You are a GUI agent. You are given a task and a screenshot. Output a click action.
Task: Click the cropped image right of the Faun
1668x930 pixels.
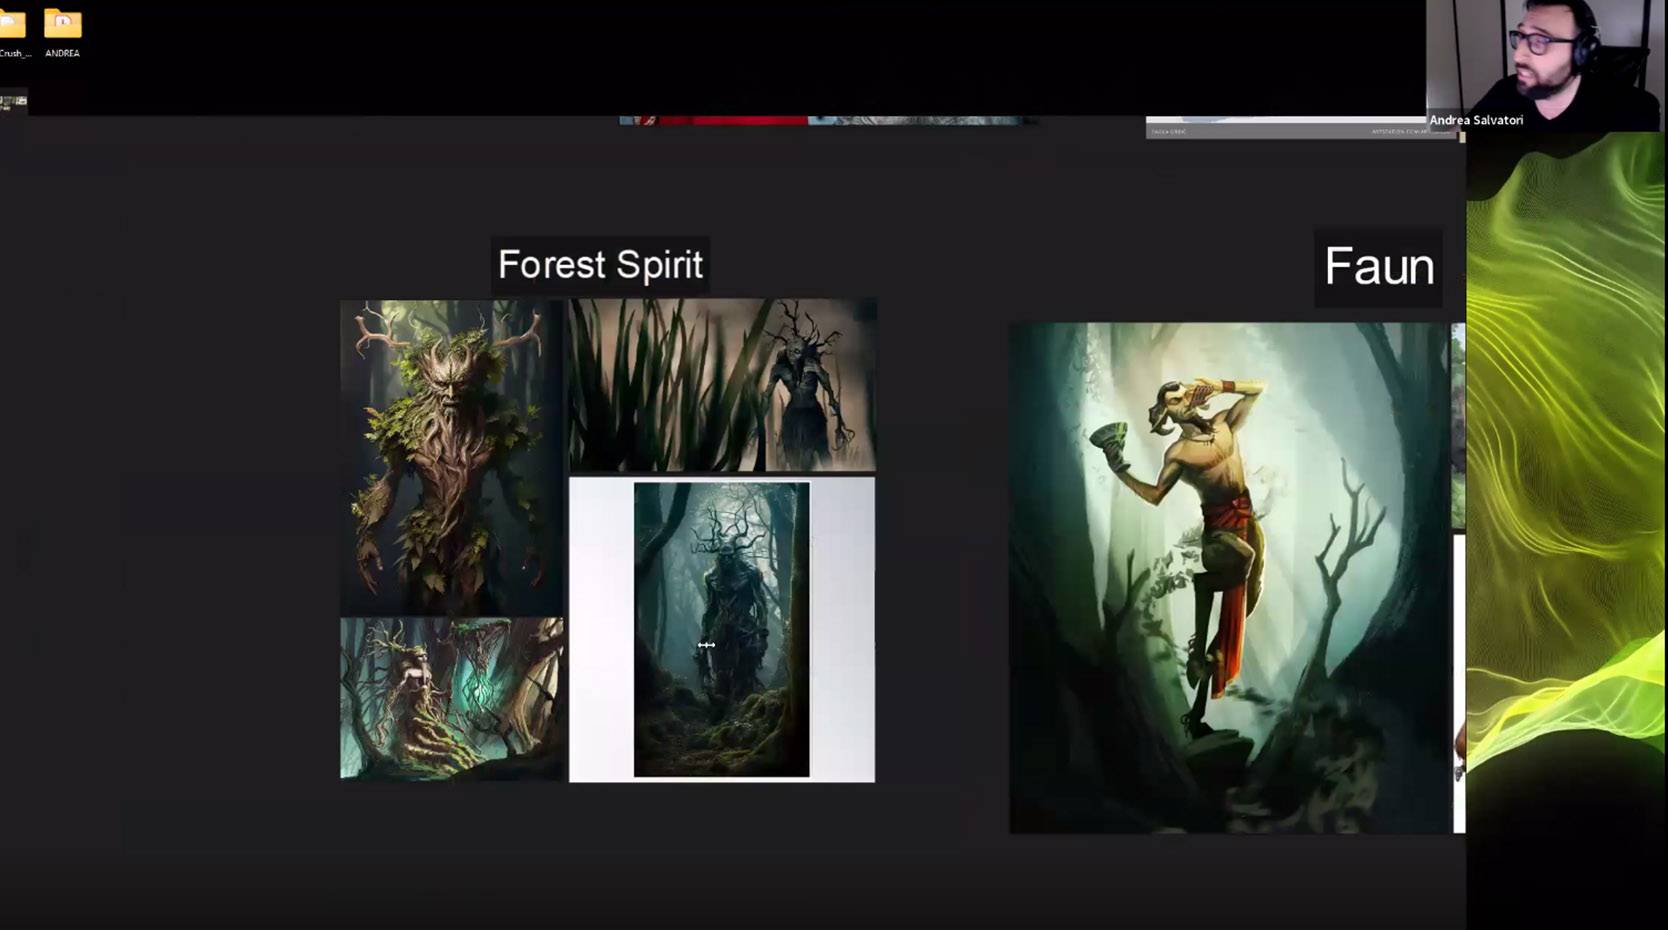pos(1458,425)
